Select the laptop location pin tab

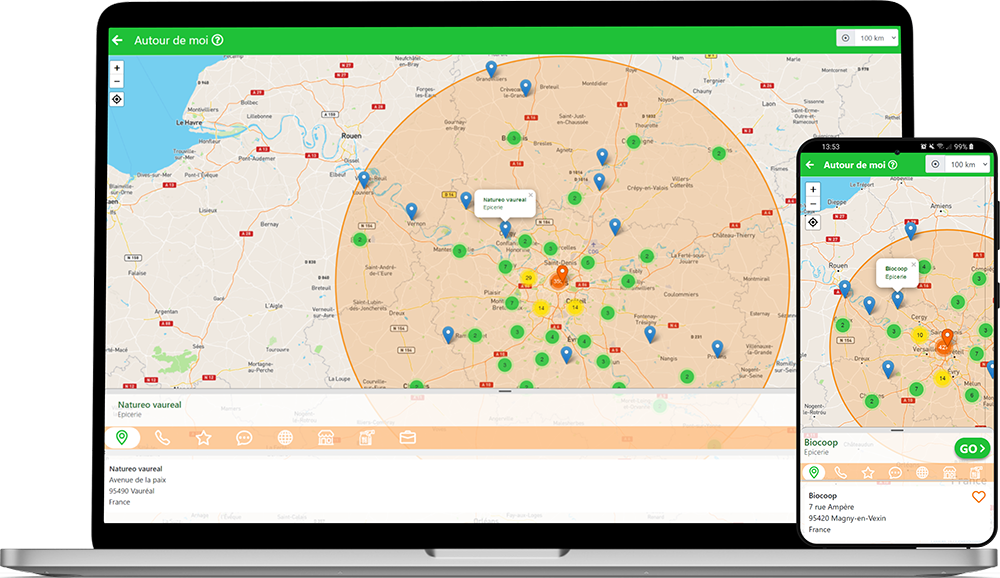pyautogui.click(x=122, y=438)
